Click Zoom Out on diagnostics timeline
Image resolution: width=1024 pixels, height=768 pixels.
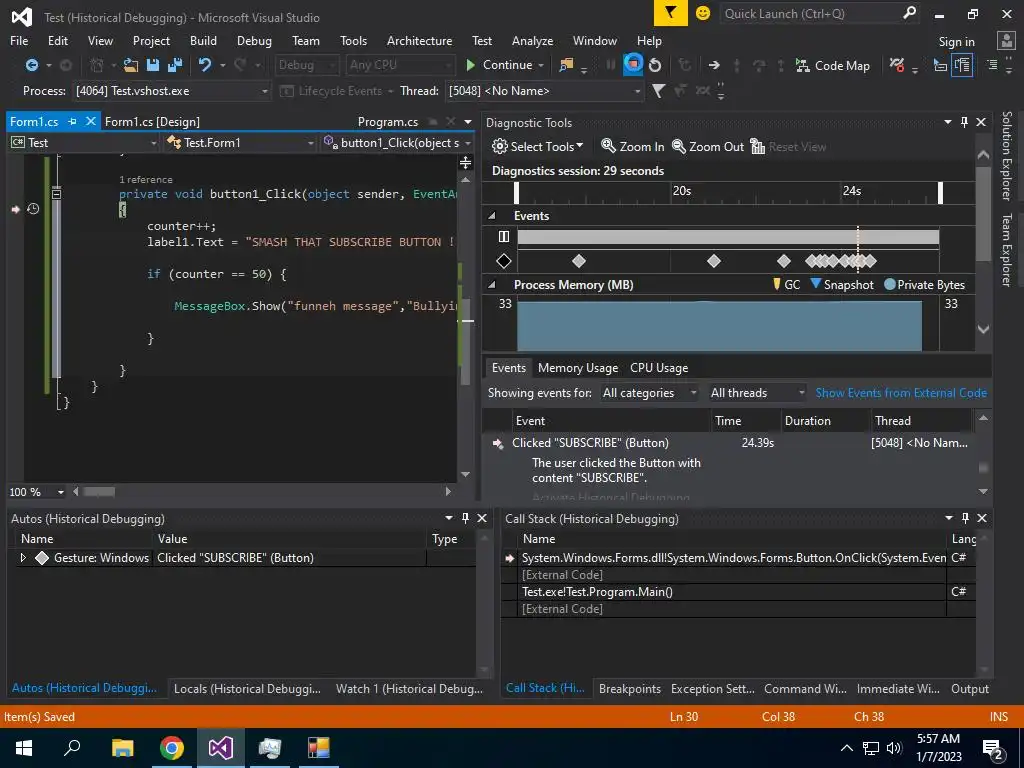tap(708, 146)
